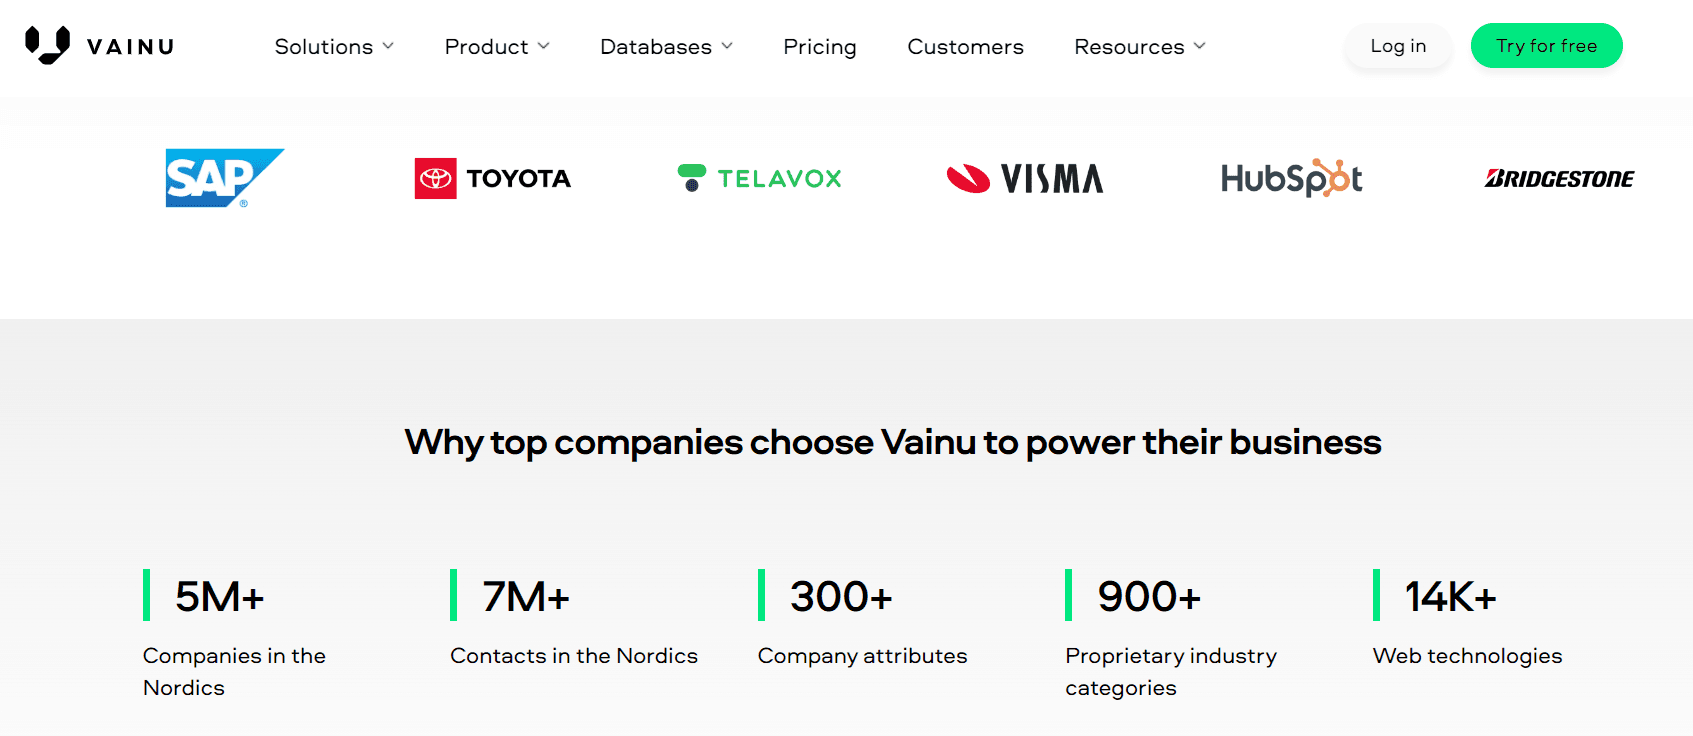1693x736 pixels.
Task: Click the 900+ industry categories stat
Action: pyautogui.click(x=1149, y=597)
